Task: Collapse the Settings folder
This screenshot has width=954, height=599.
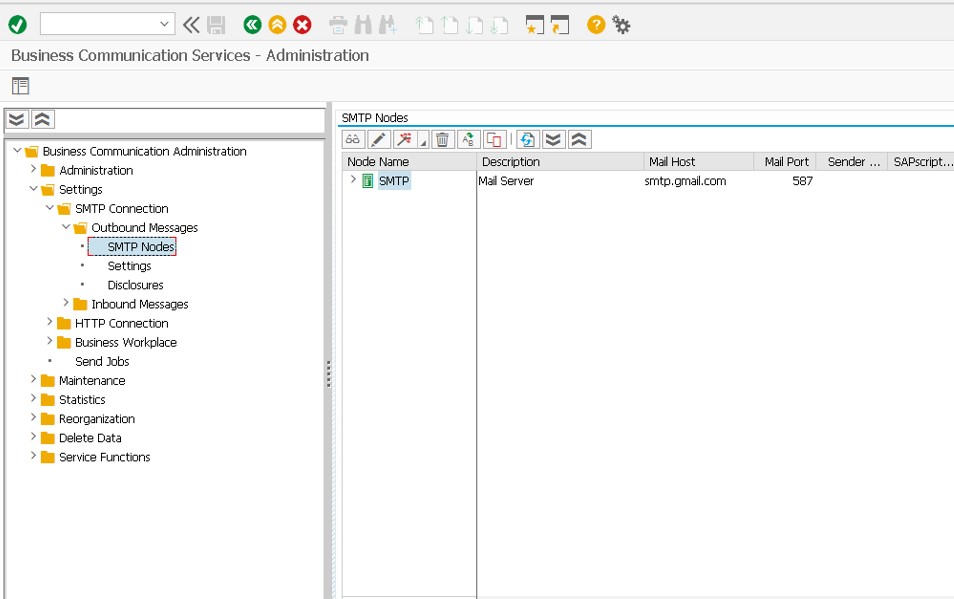Action: point(33,189)
